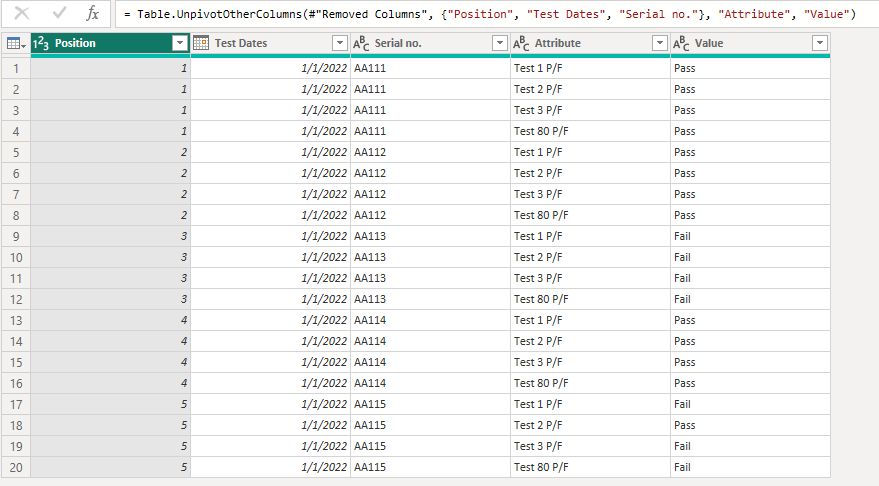Click the AA115 cell in row 20
The image size is (879, 486).
(x=431, y=468)
